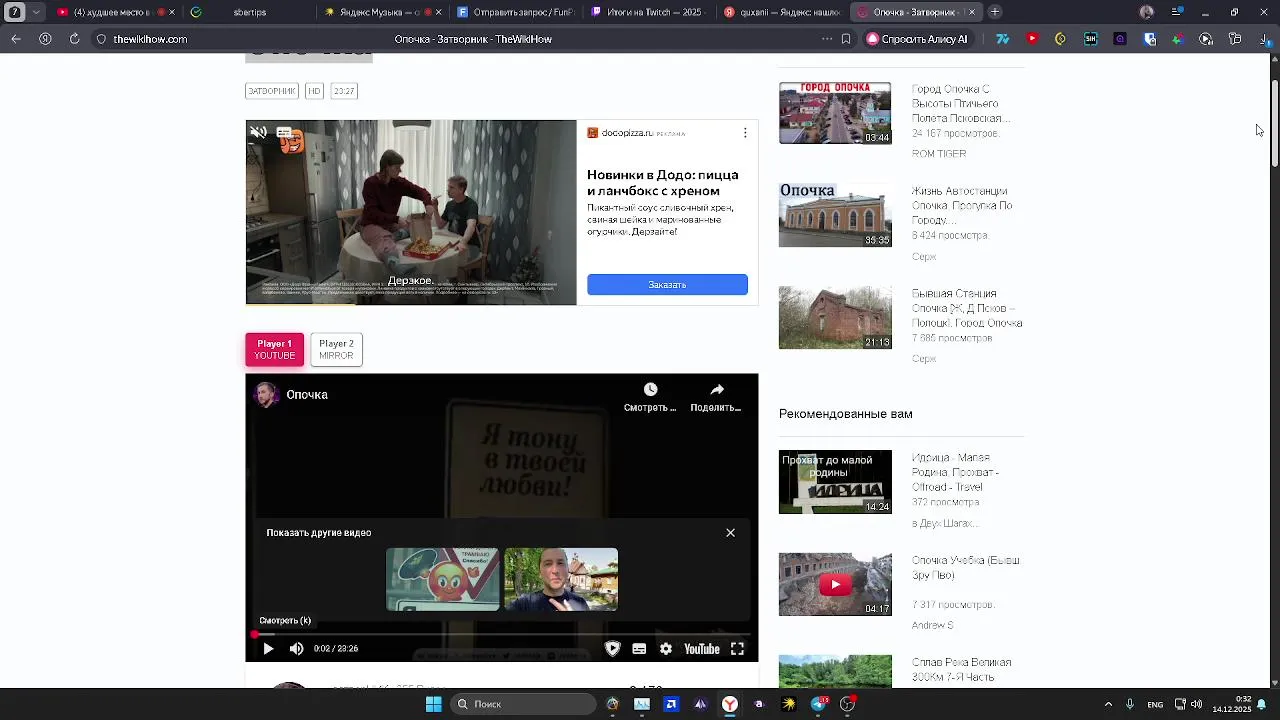
Task: Click 'Спросить Алису AI' button
Action: pyautogui.click(x=918, y=39)
